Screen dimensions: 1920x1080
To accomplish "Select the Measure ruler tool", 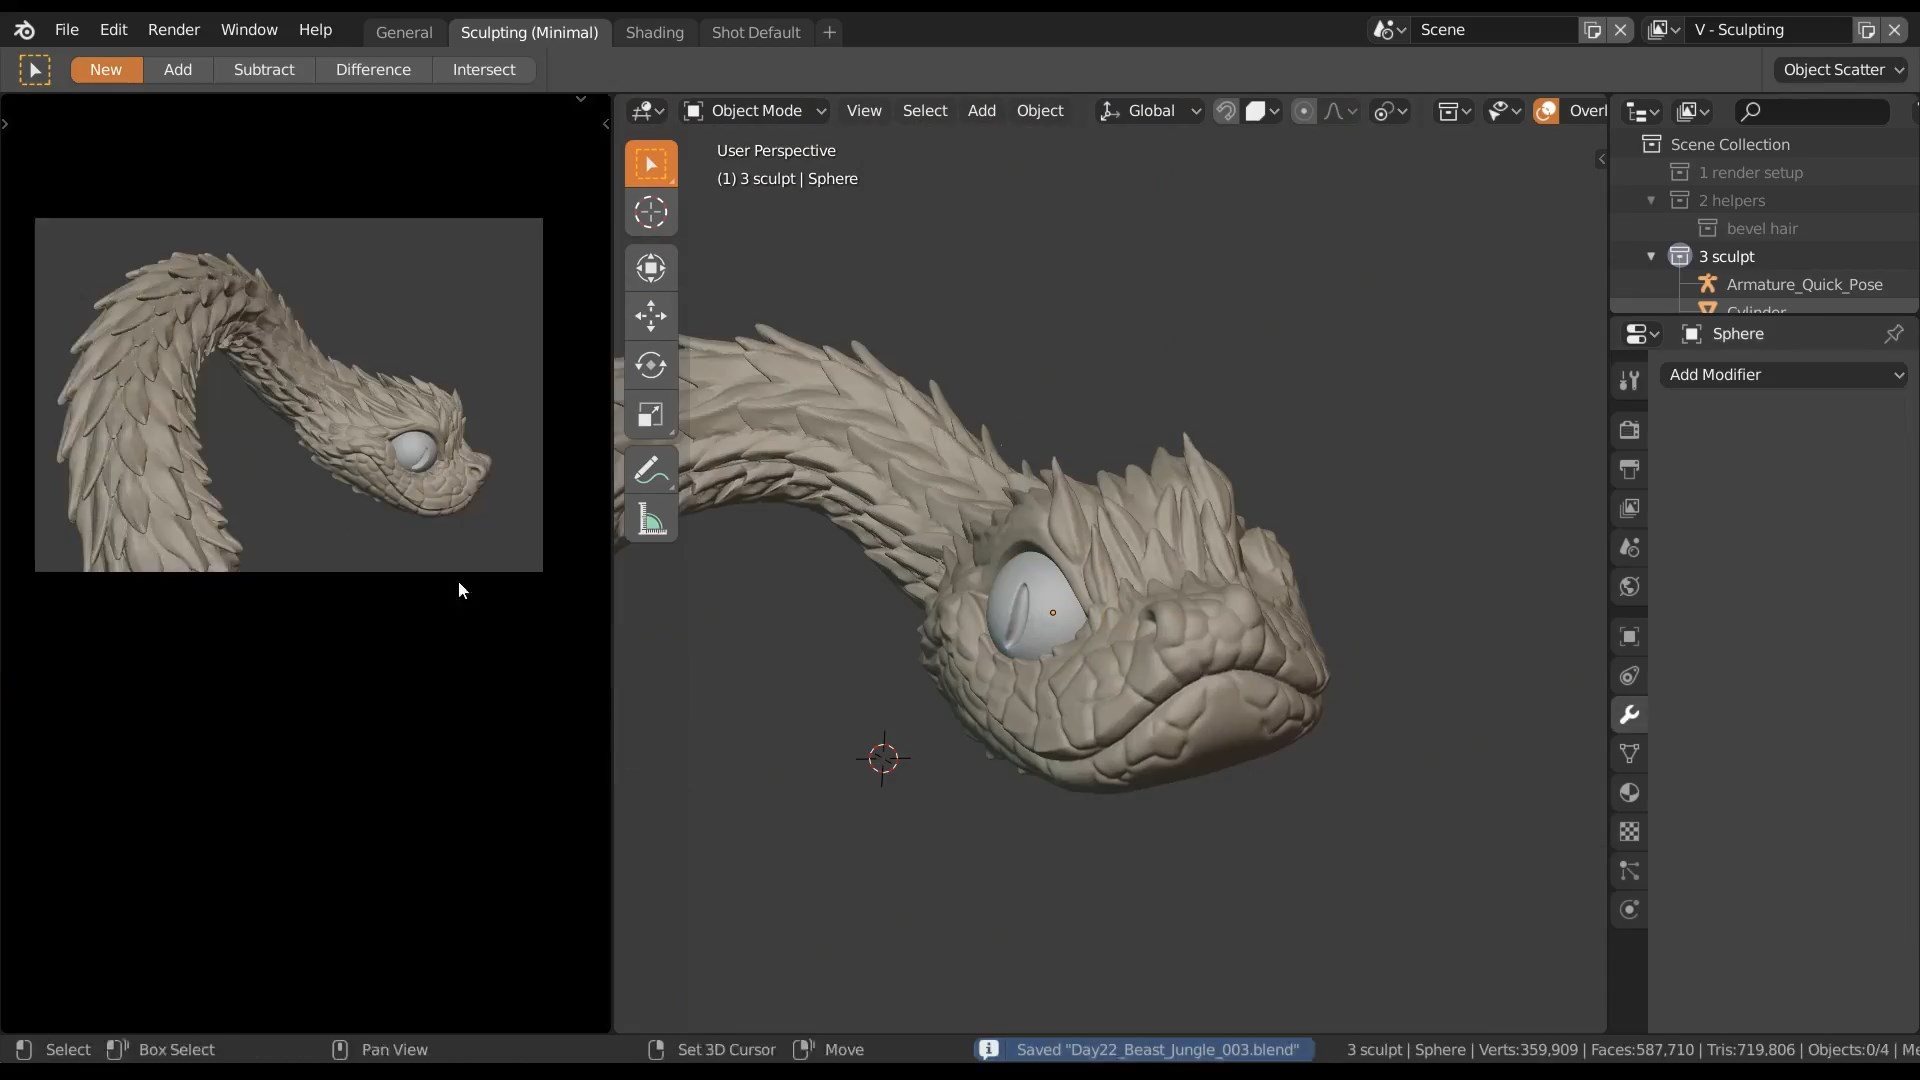I will 651,519.
